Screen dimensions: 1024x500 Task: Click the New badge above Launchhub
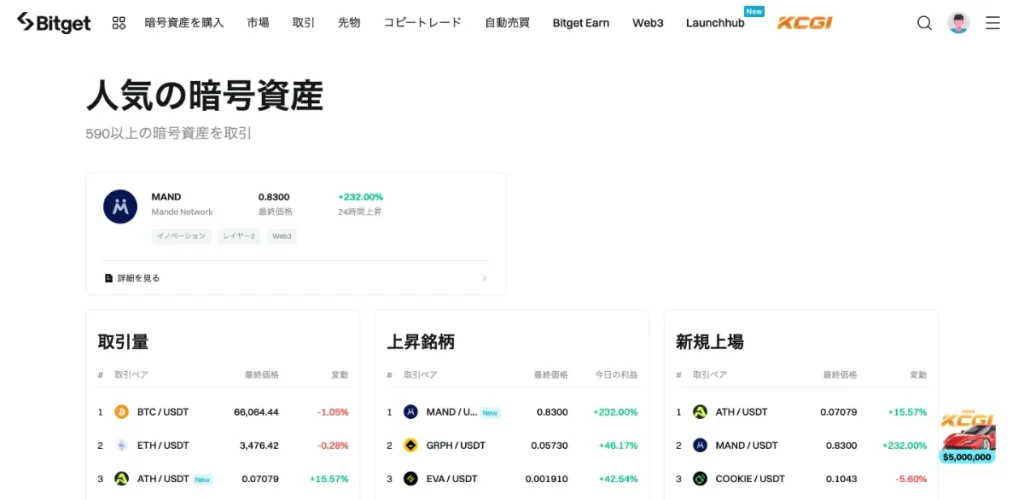(754, 11)
